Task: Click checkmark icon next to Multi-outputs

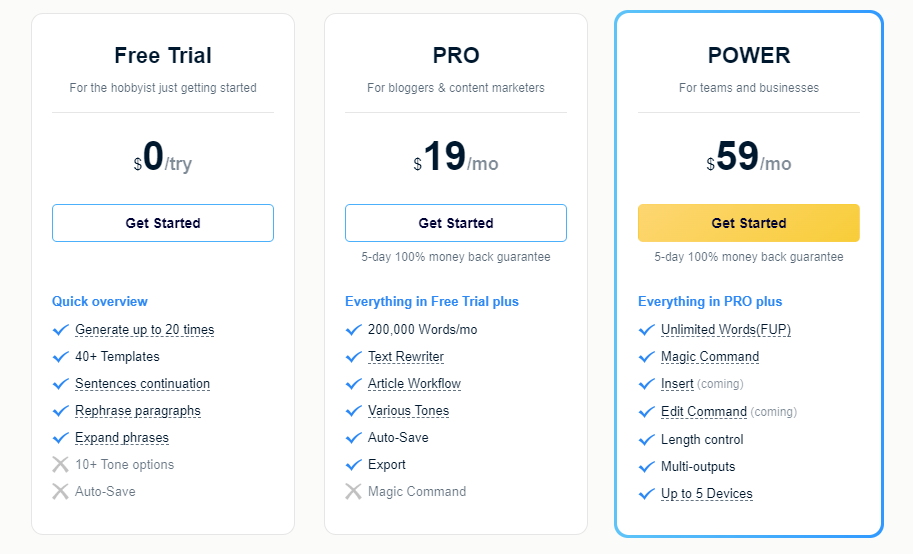Action: pyautogui.click(x=646, y=467)
